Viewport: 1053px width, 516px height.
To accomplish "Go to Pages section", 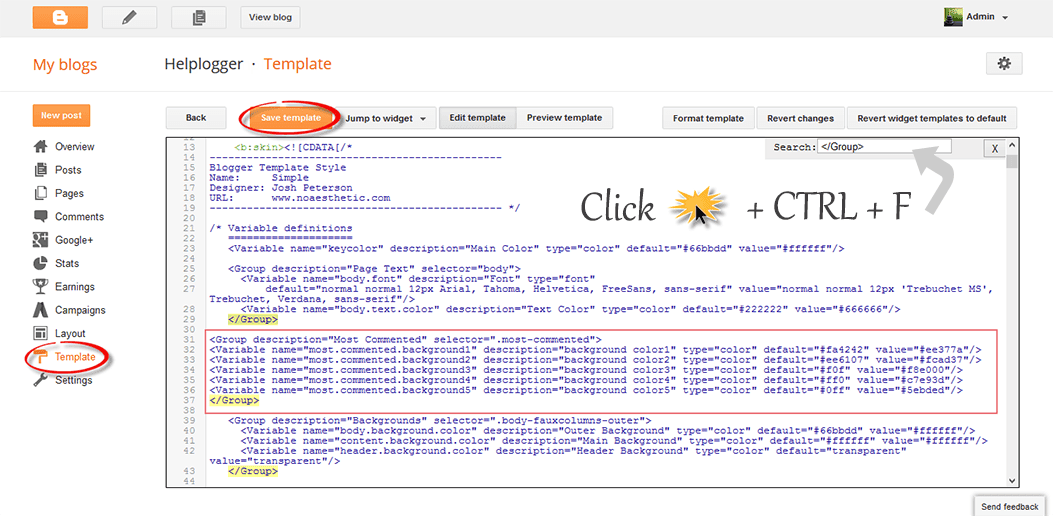I will [69, 194].
